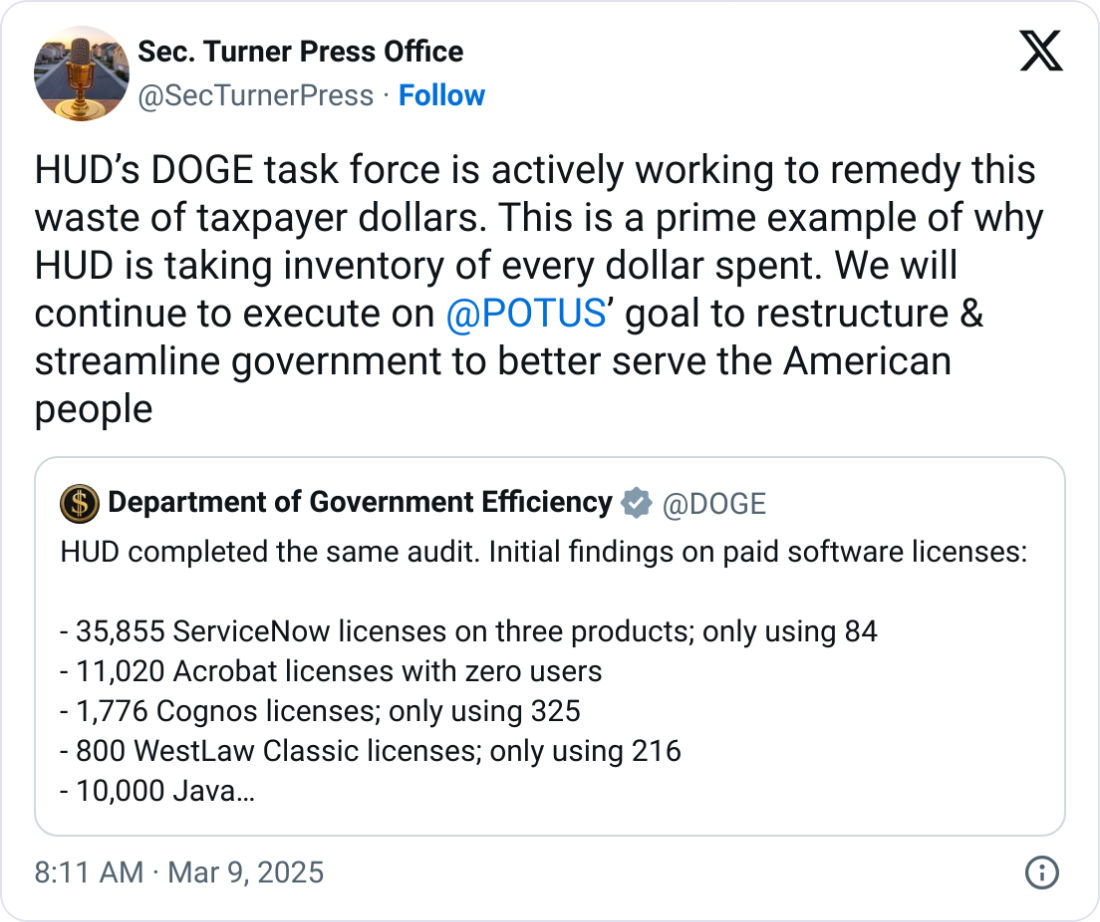Click the info icon at bottom right
Viewport: 1100px width, 922px height.
click(x=1041, y=873)
